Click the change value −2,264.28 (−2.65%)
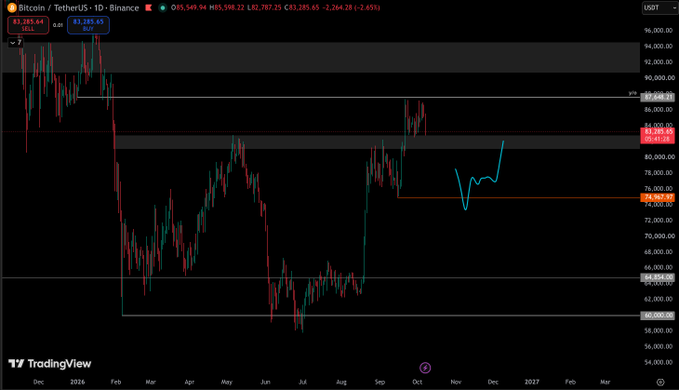 point(351,8)
